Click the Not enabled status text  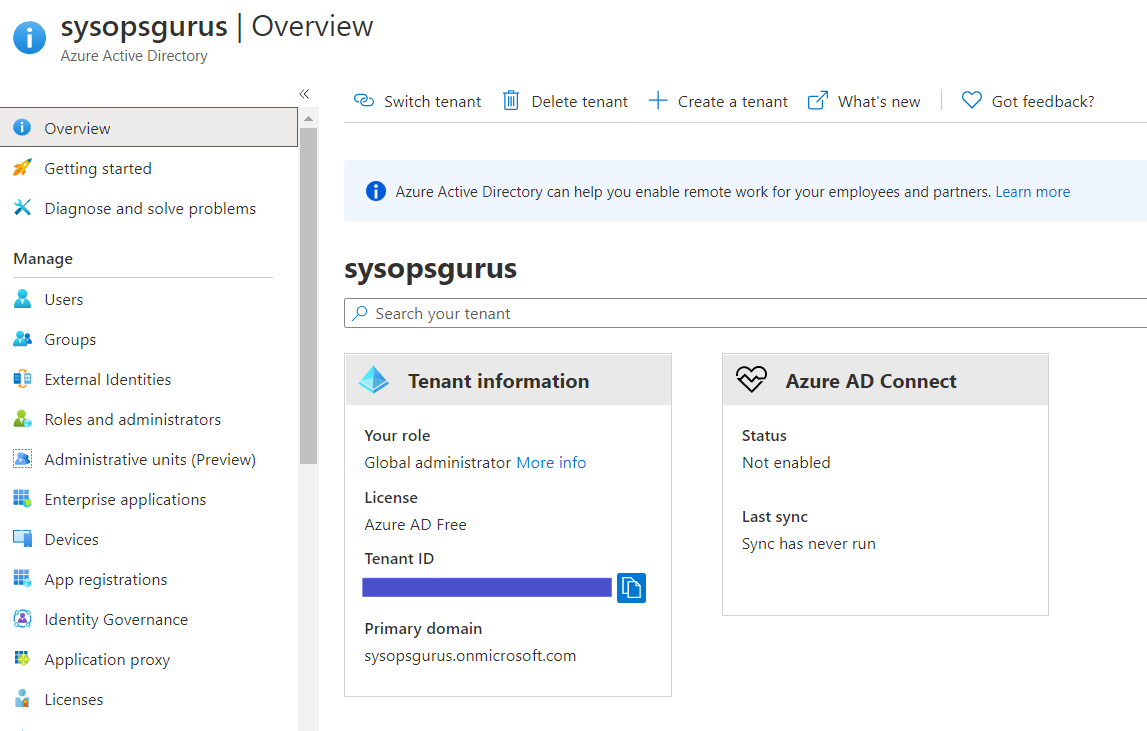tap(786, 462)
